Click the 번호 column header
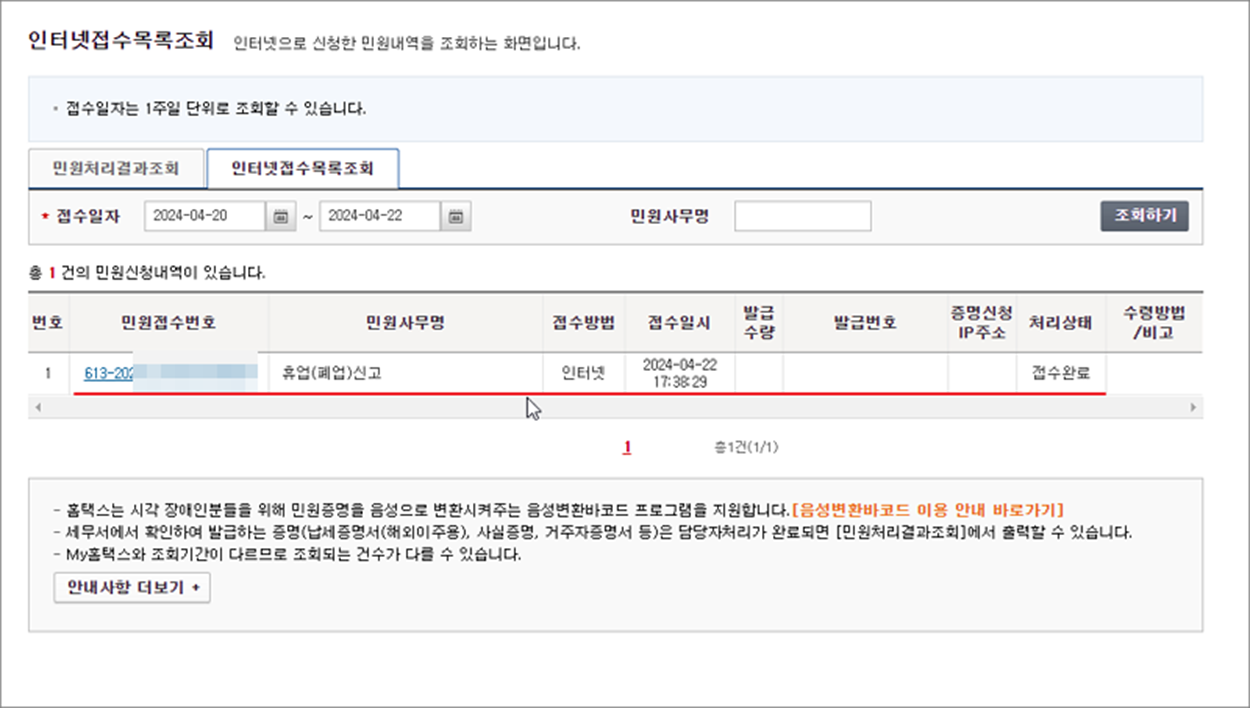1250x708 pixels. 48,323
